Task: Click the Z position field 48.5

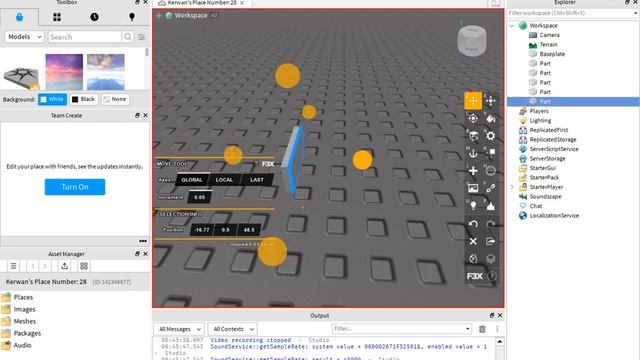Action: tap(249, 230)
